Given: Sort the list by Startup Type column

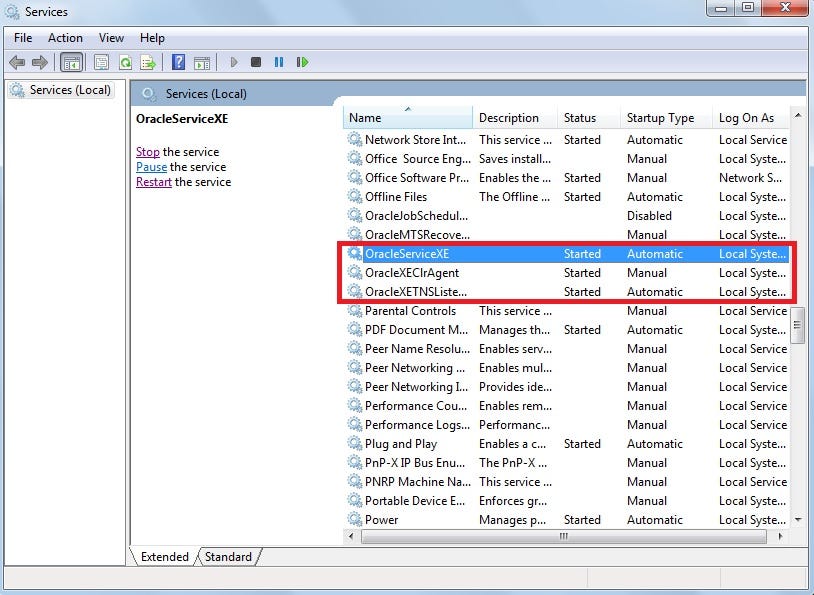Looking at the screenshot, I should (x=660, y=118).
